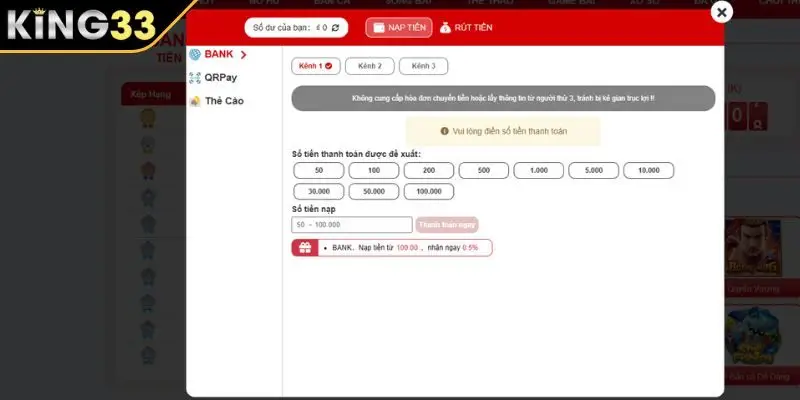Image resolution: width=800 pixels, height=400 pixels.
Task: Select Kênh 3 channel option
Action: pyautogui.click(x=423, y=66)
